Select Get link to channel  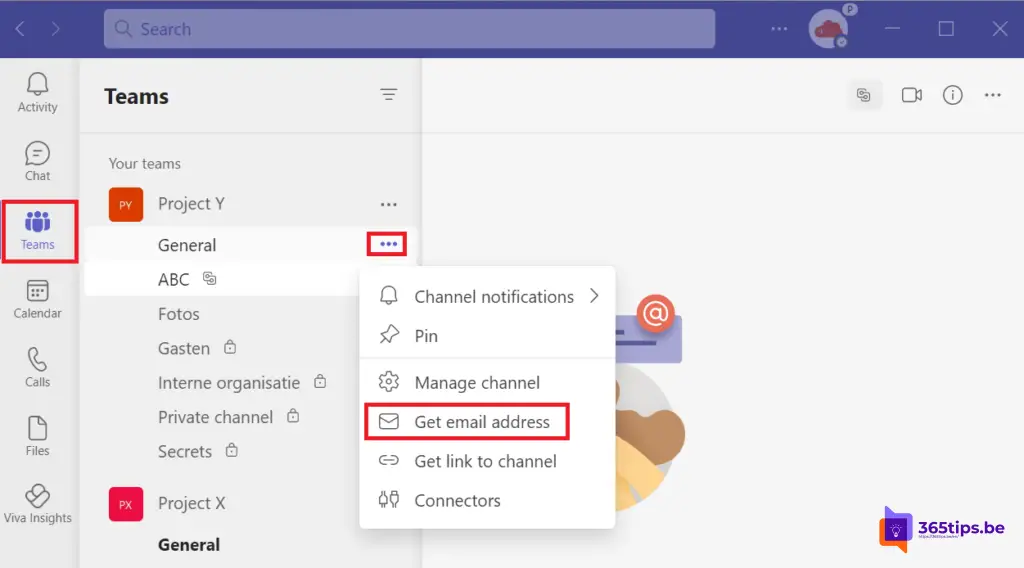(487, 461)
